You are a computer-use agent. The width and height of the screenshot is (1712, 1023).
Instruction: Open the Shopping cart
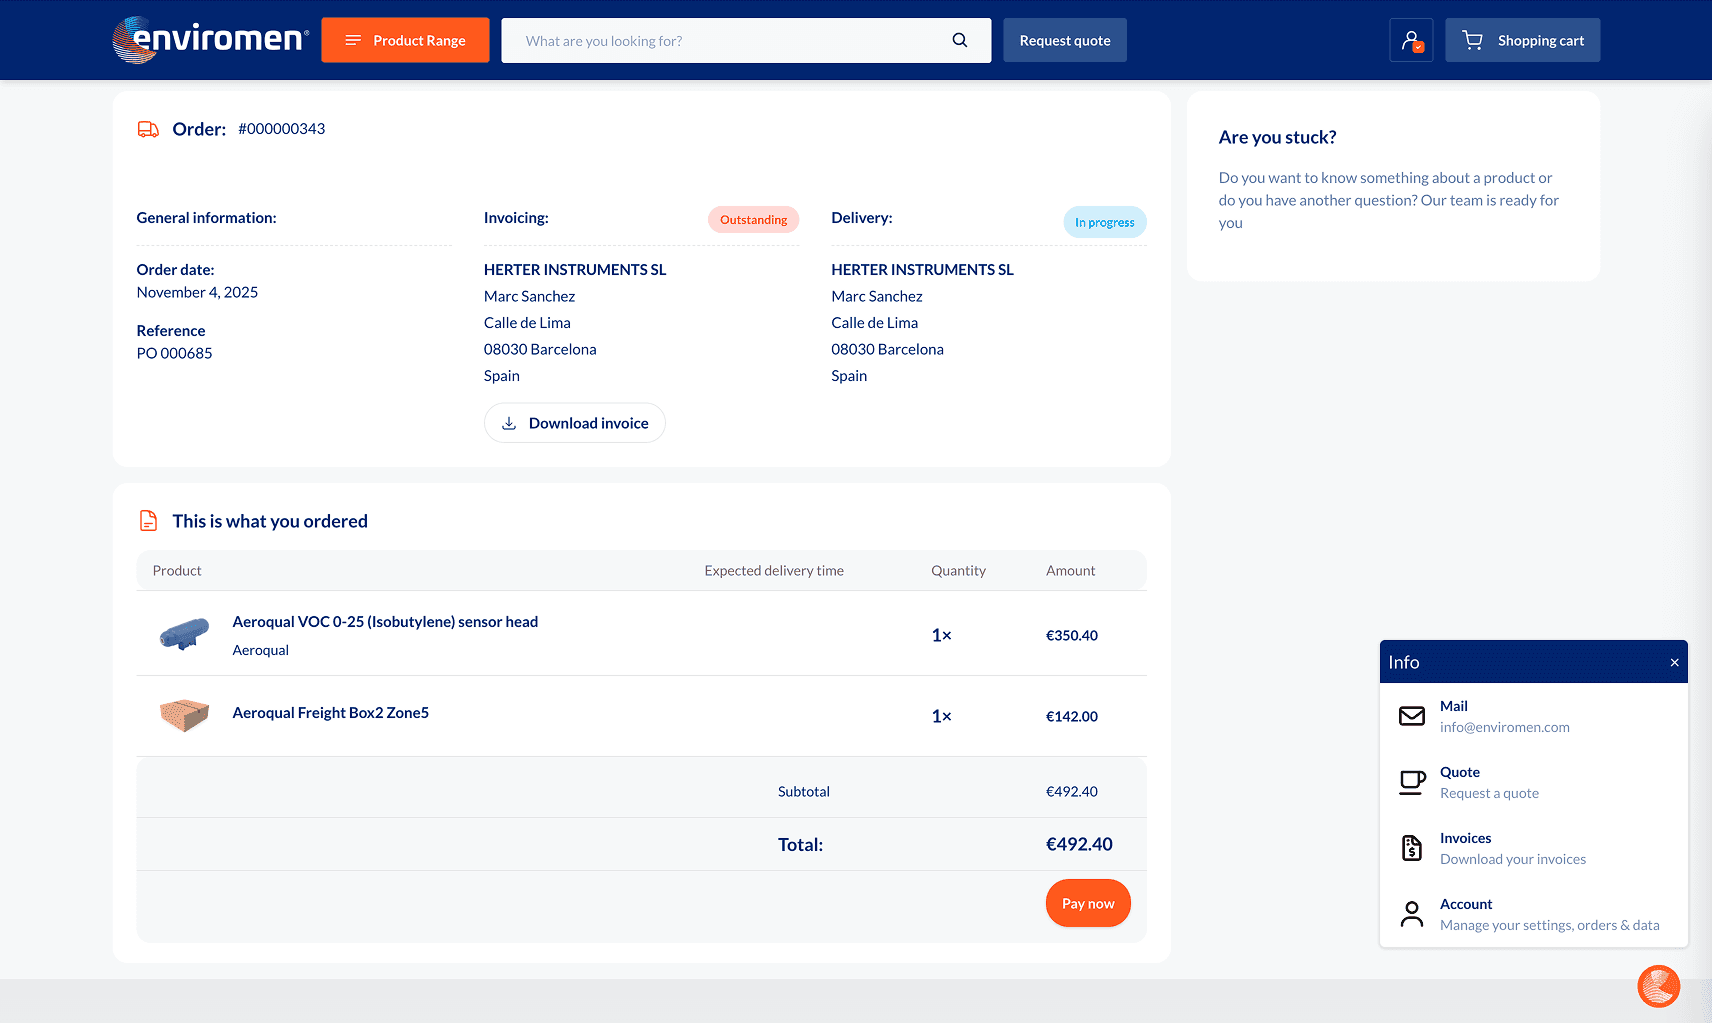click(1522, 40)
